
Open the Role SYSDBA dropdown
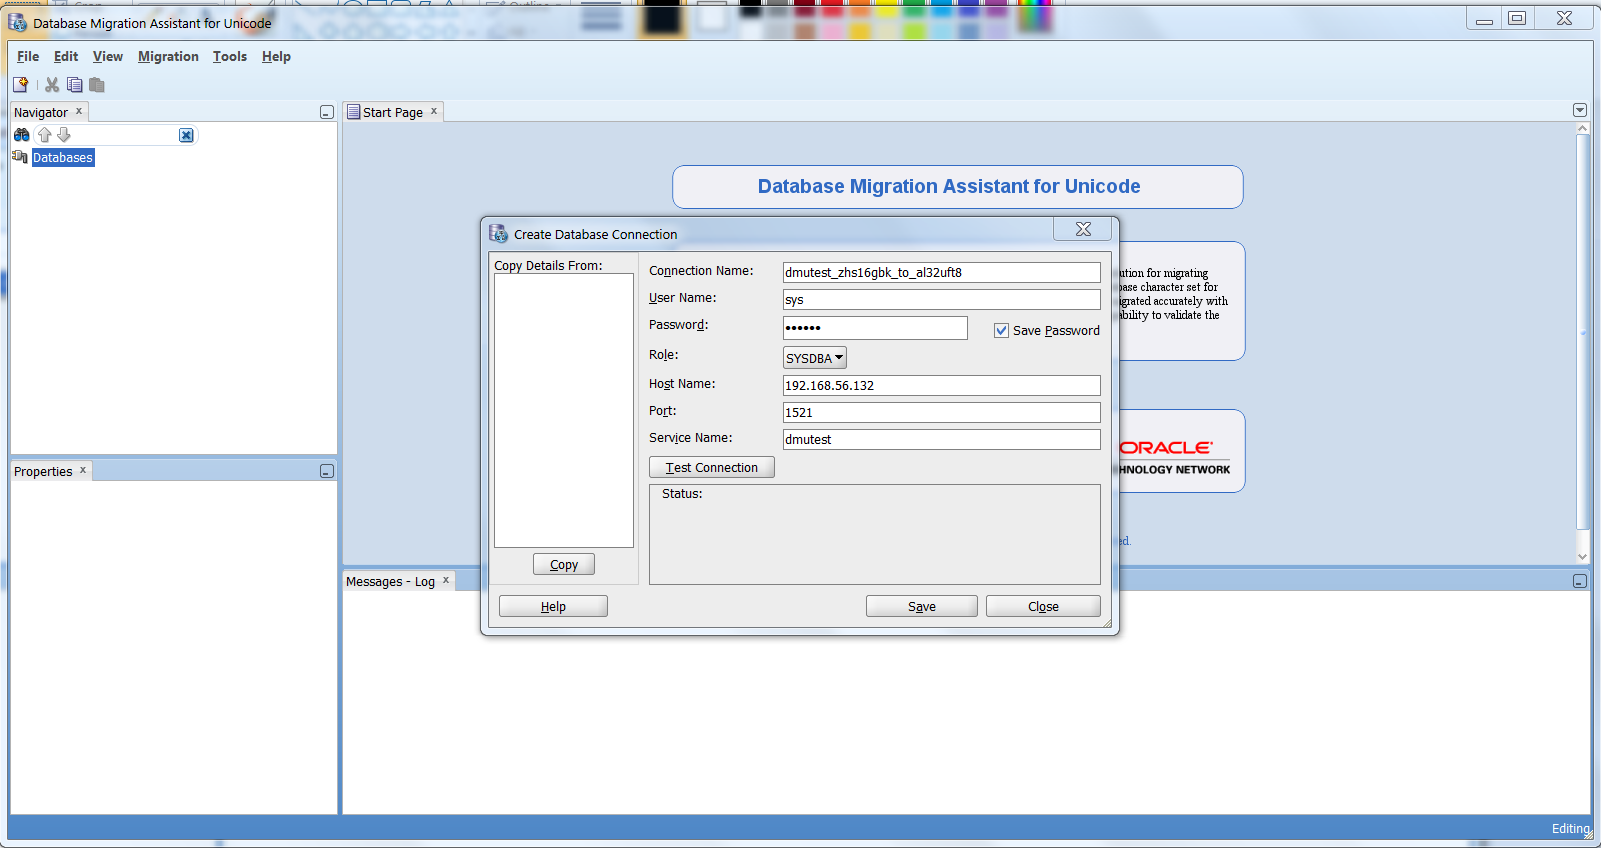click(x=815, y=358)
